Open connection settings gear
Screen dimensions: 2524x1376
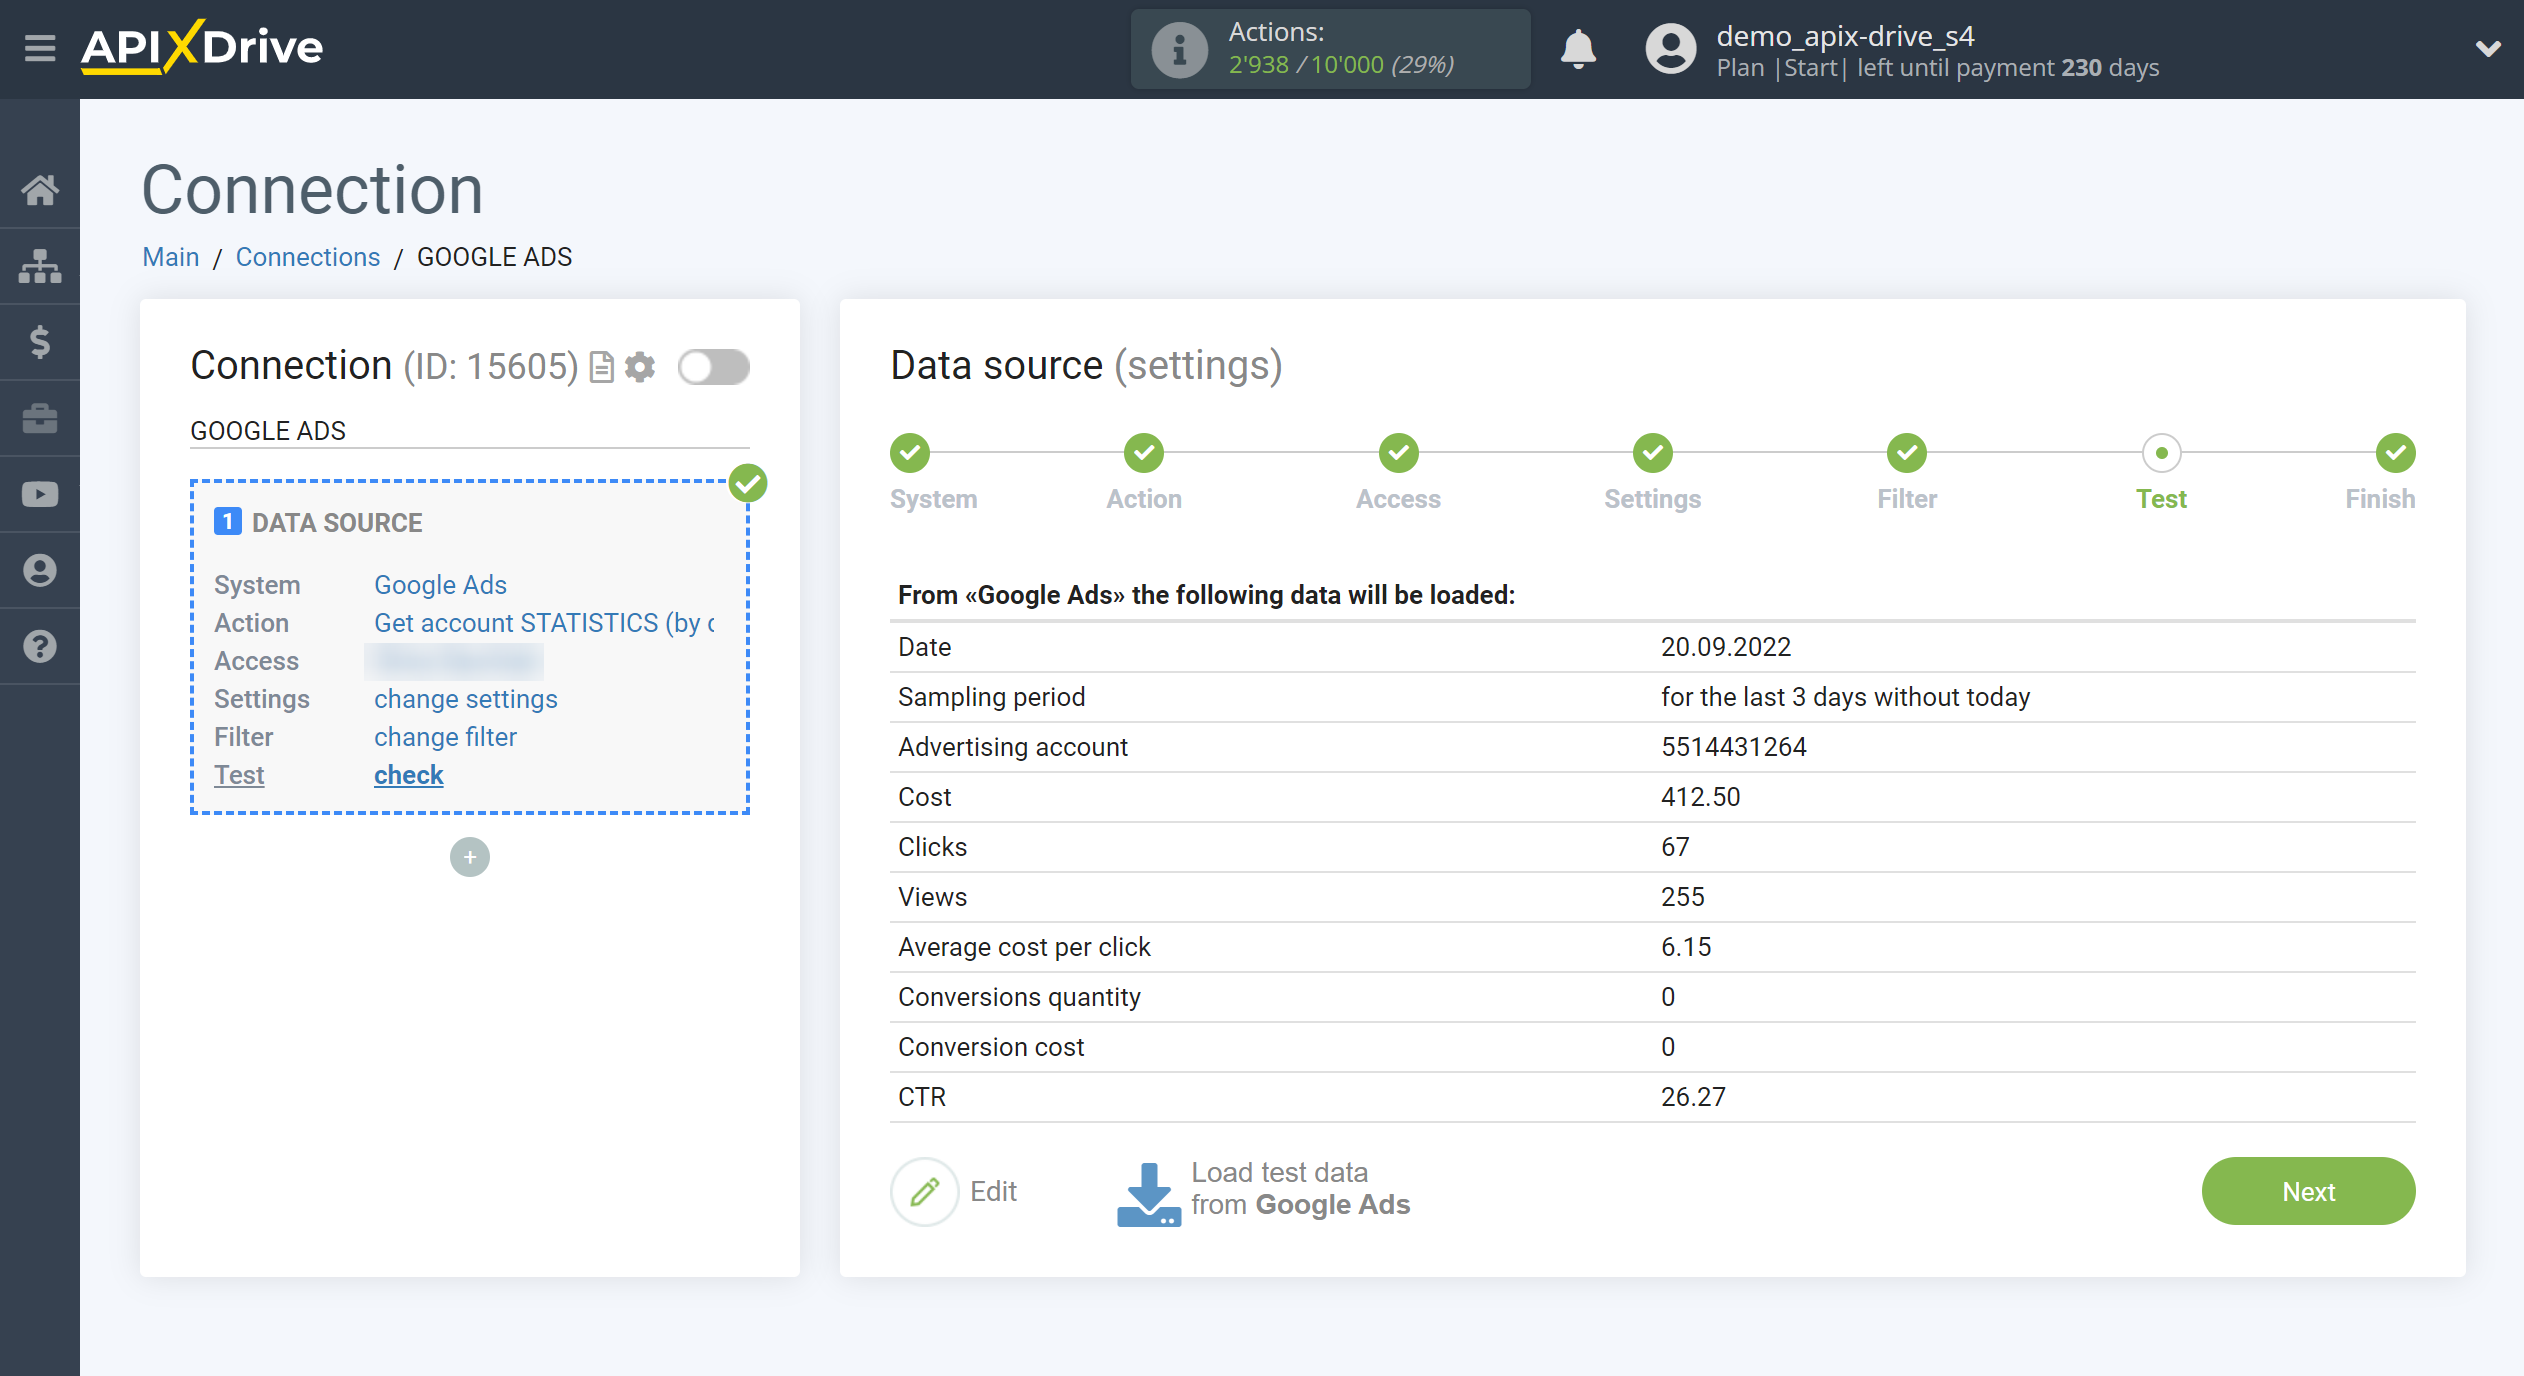tap(640, 367)
